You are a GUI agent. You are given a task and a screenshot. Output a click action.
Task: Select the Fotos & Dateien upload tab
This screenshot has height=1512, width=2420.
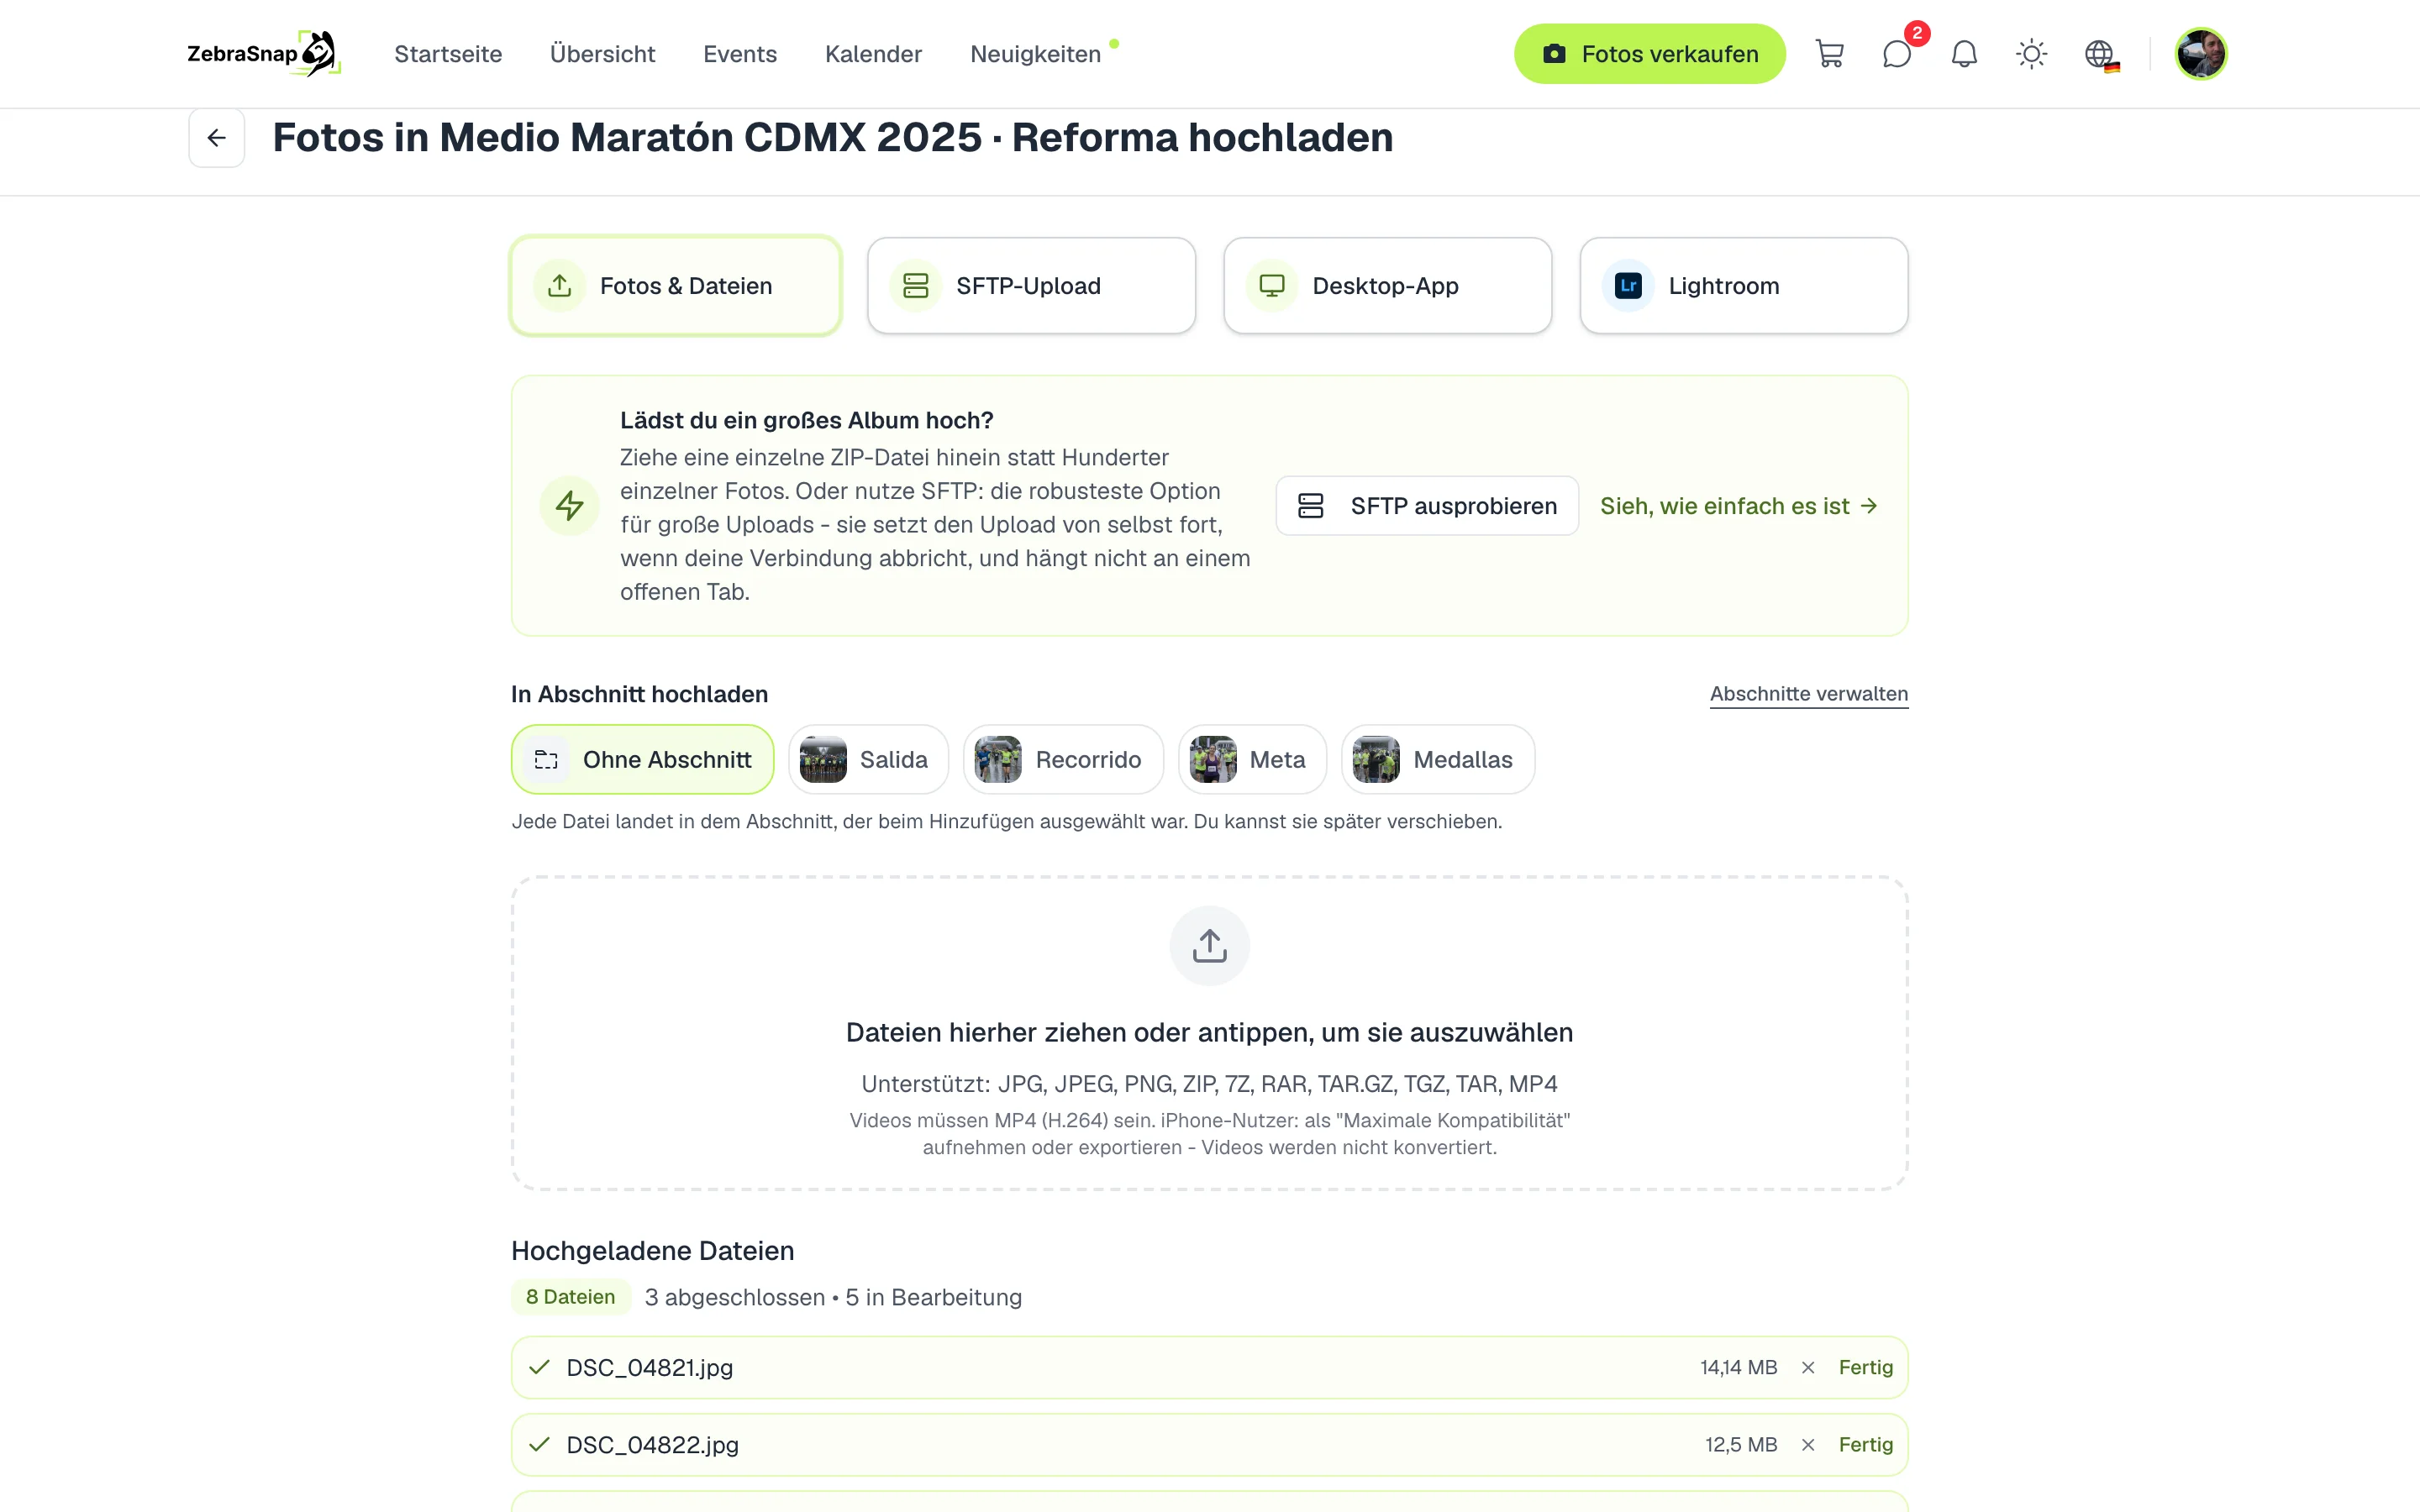click(x=676, y=286)
